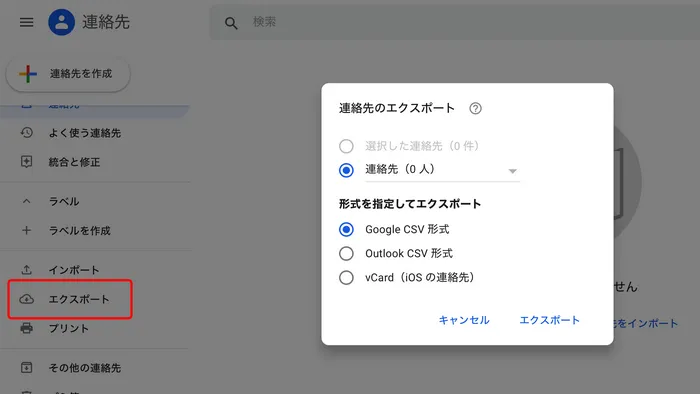Open 統合と修正 in sidebar
The image size is (700, 394).
tap(74, 162)
